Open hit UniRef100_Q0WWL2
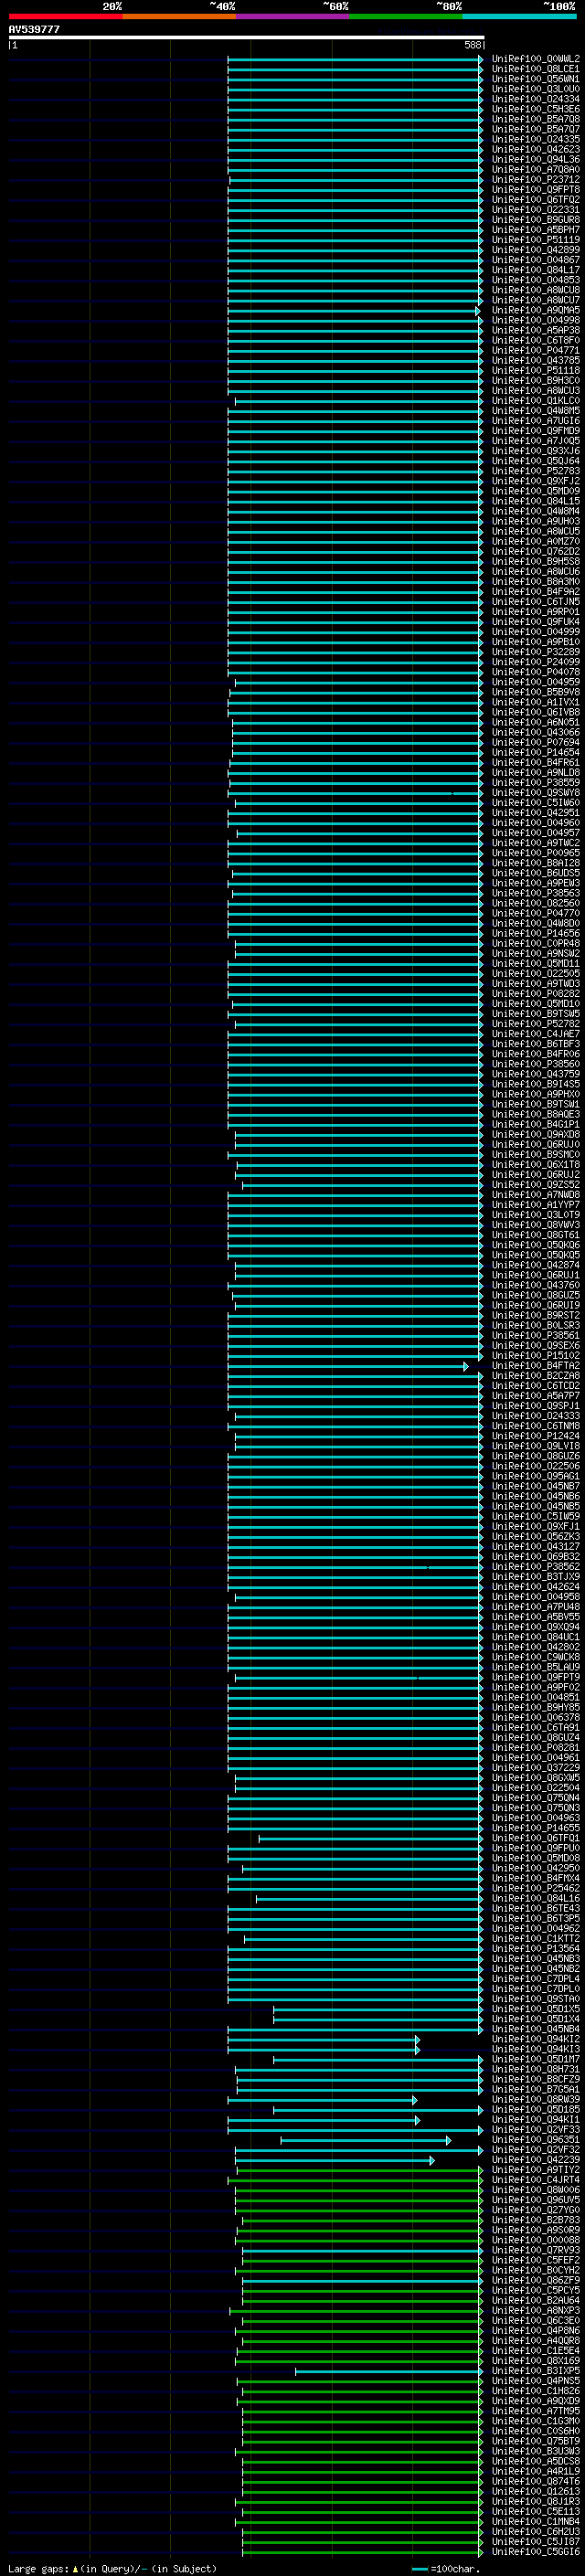This screenshot has height=2576, width=585. pyautogui.click(x=536, y=59)
